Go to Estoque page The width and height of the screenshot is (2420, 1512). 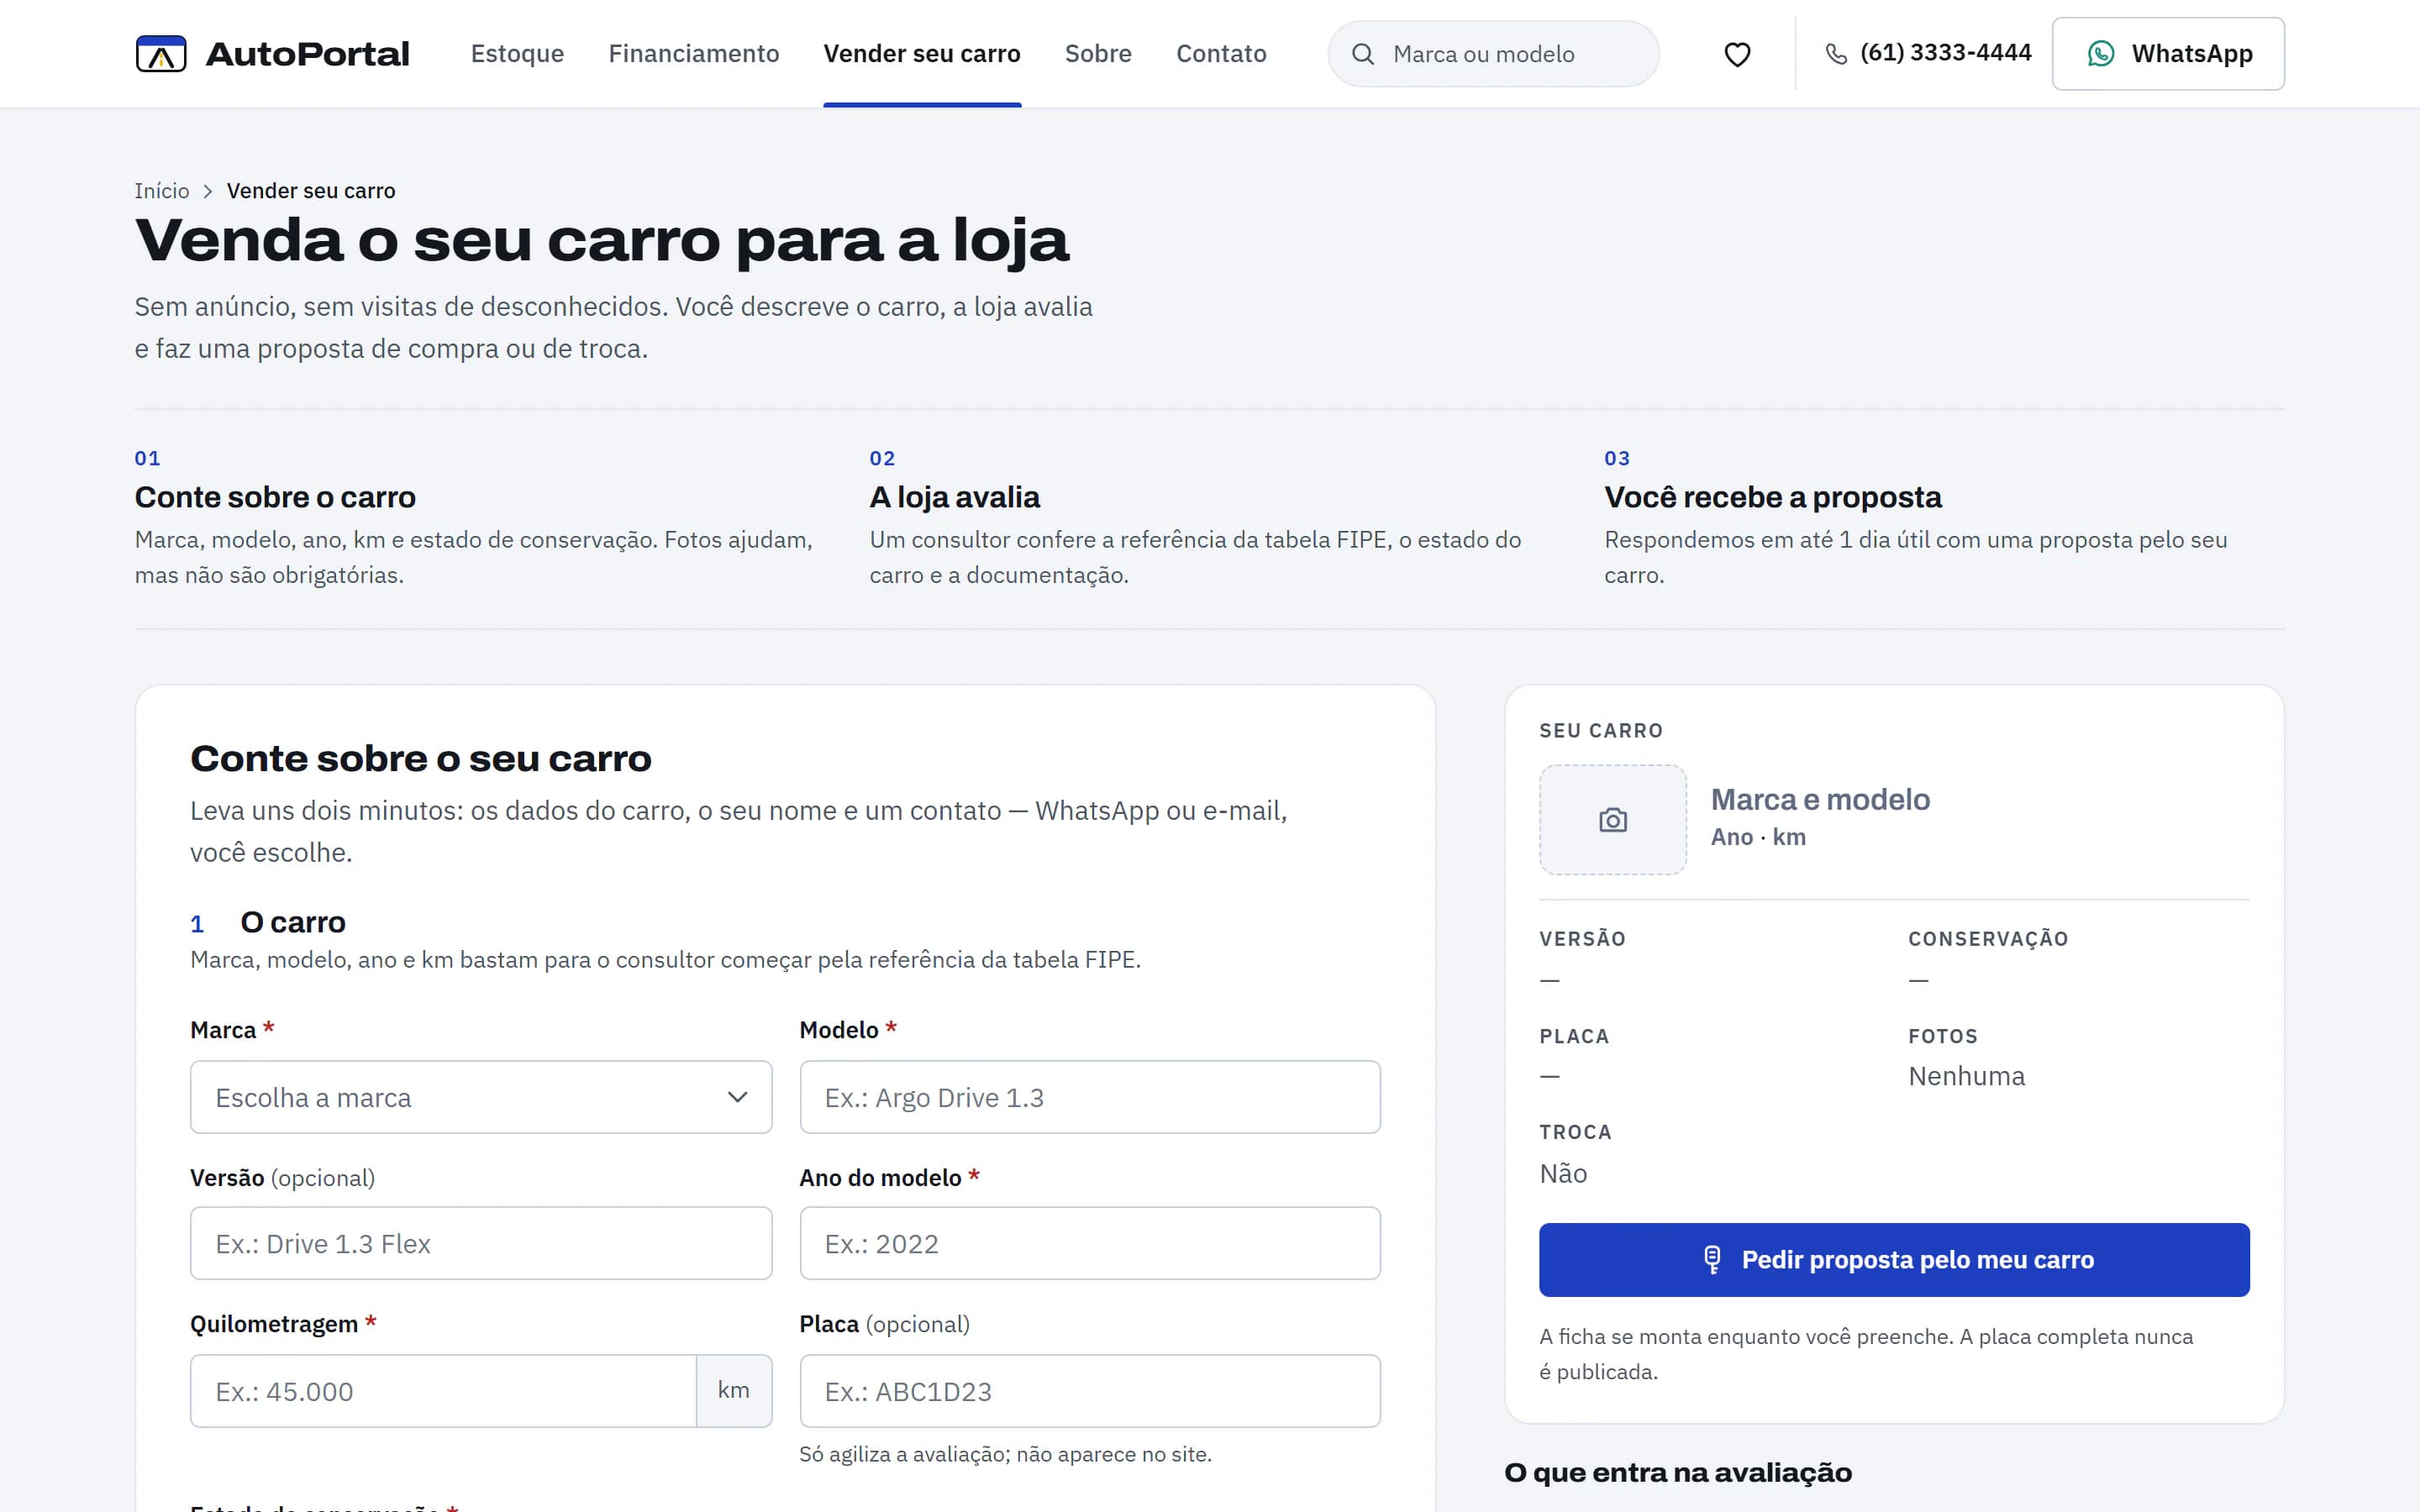(517, 54)
